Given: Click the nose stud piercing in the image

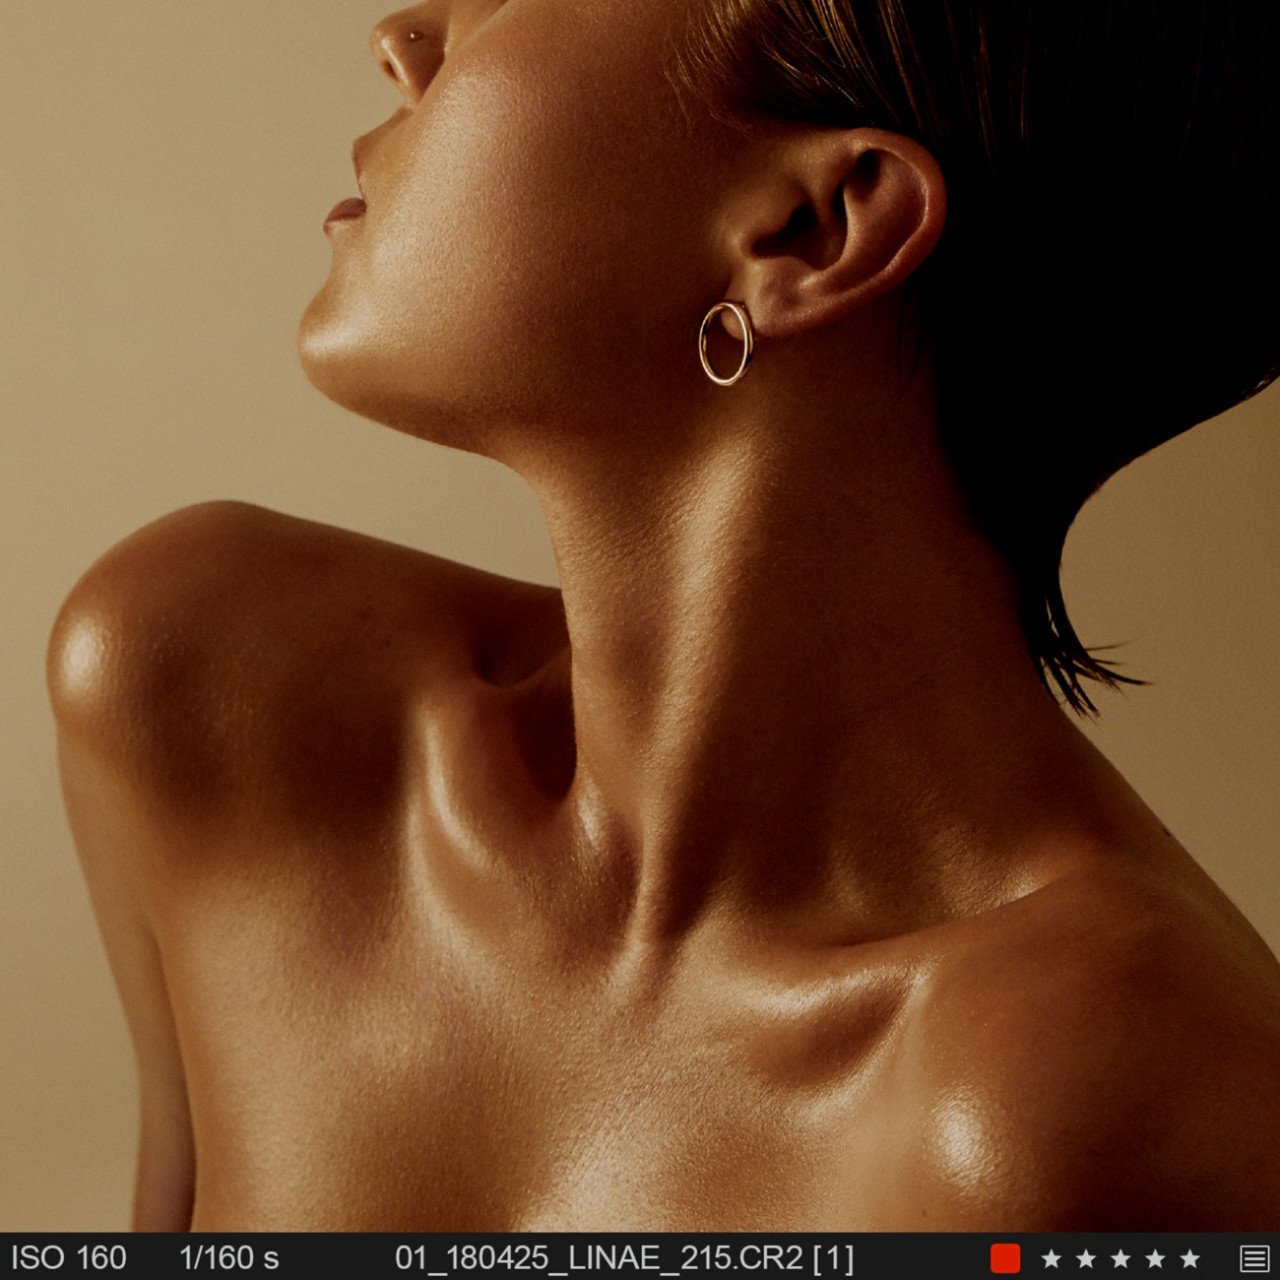Looking at the screenshot, I should (416, 36).
